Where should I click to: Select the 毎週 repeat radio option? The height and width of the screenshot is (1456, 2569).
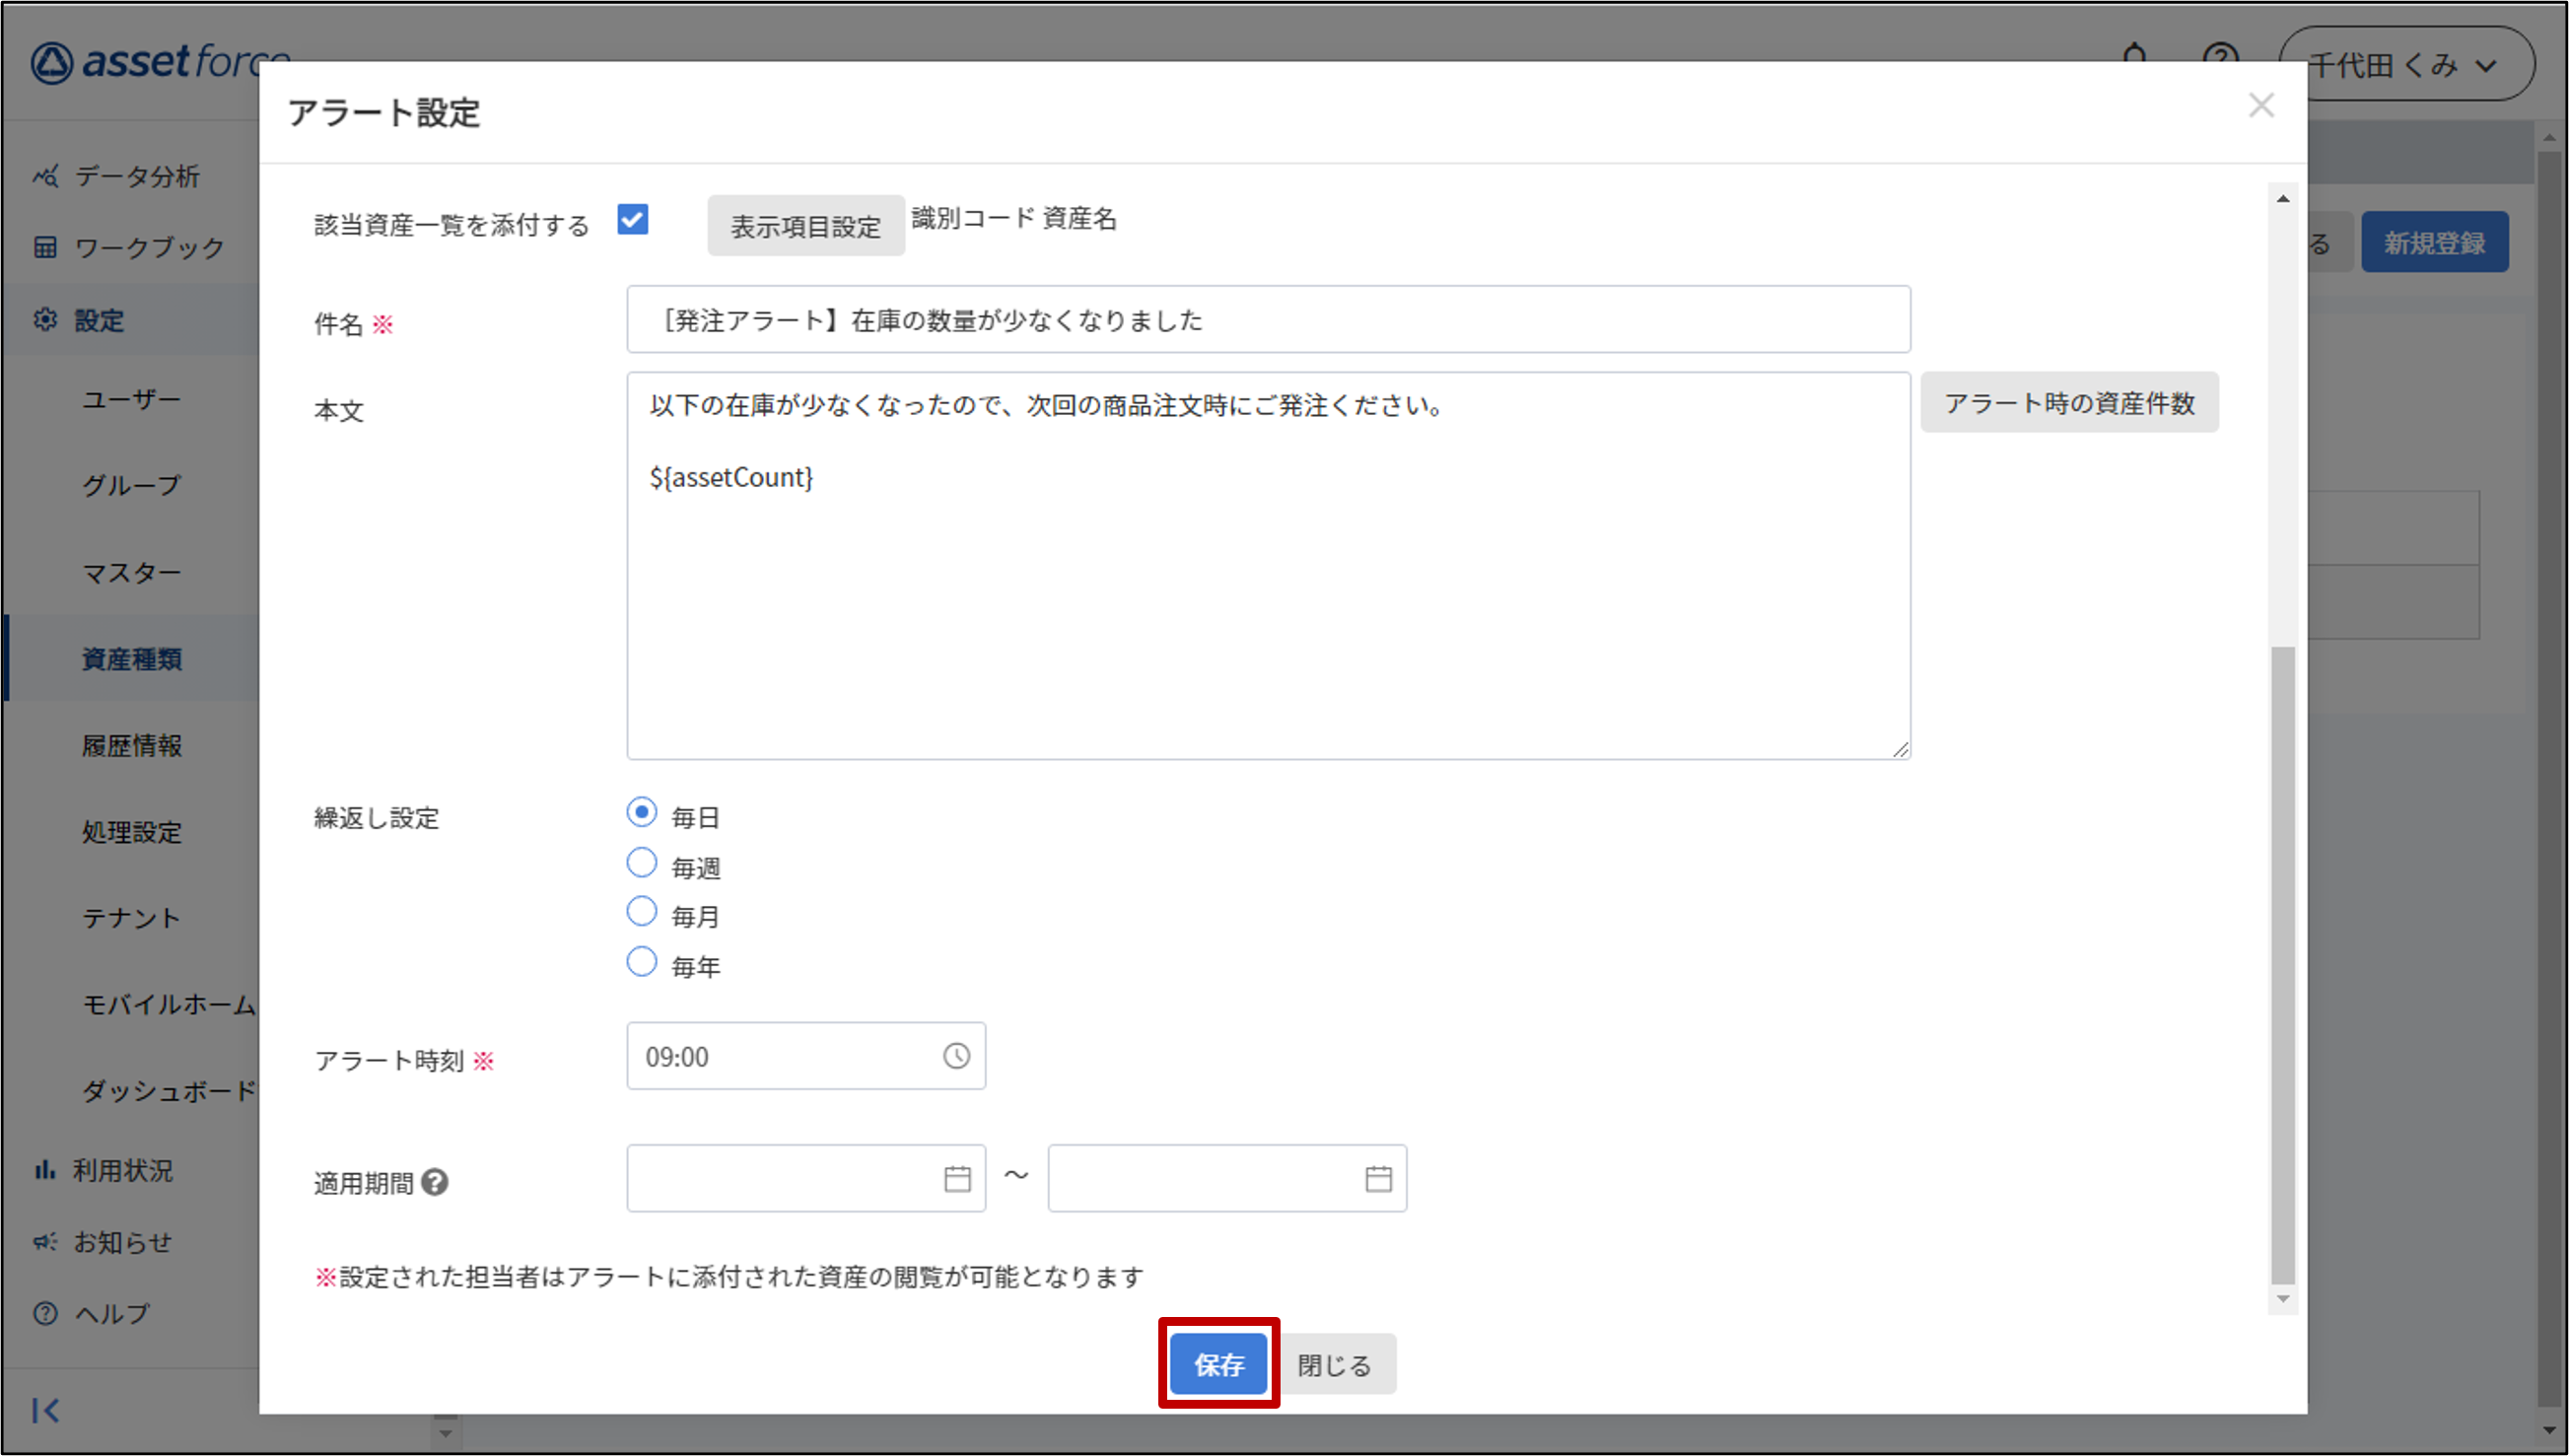point(642,863)
